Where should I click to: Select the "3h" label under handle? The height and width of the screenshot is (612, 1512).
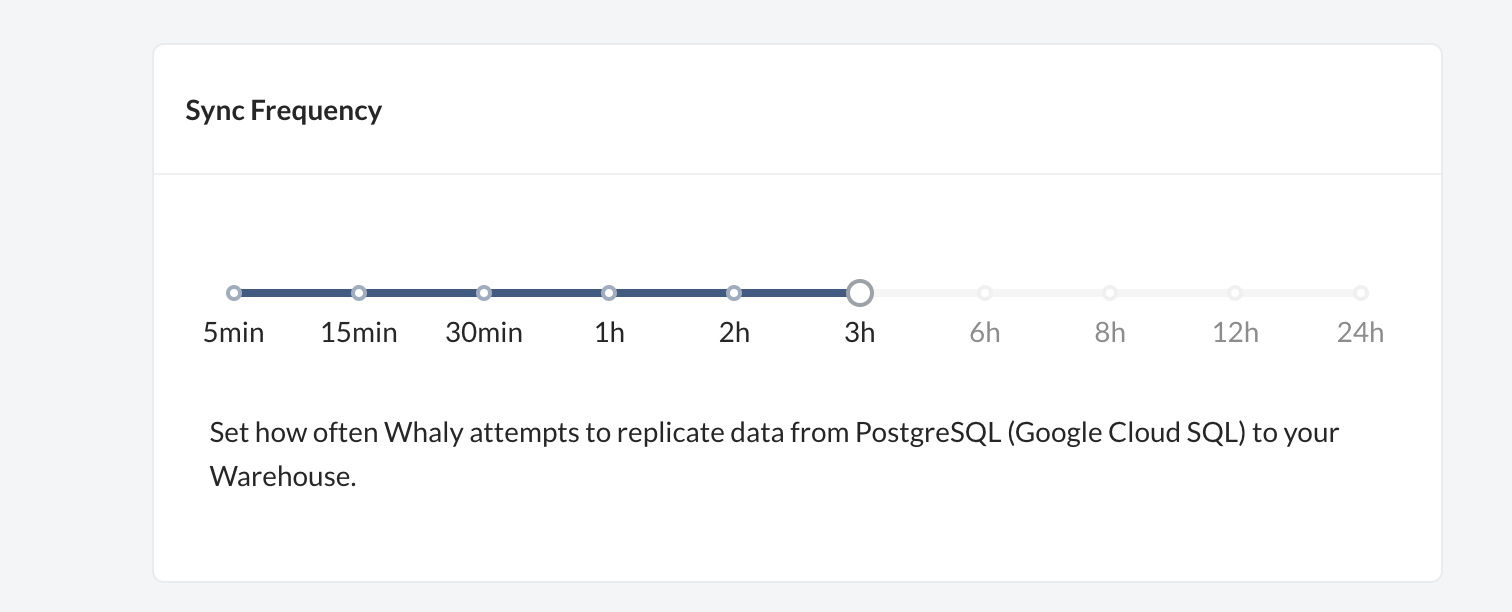859,333
